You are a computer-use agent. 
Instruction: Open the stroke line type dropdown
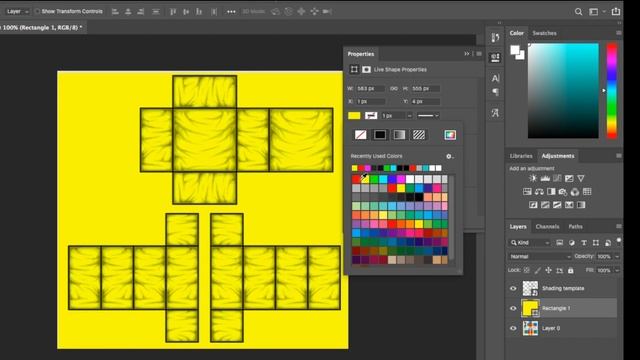(x=428, y=116)
